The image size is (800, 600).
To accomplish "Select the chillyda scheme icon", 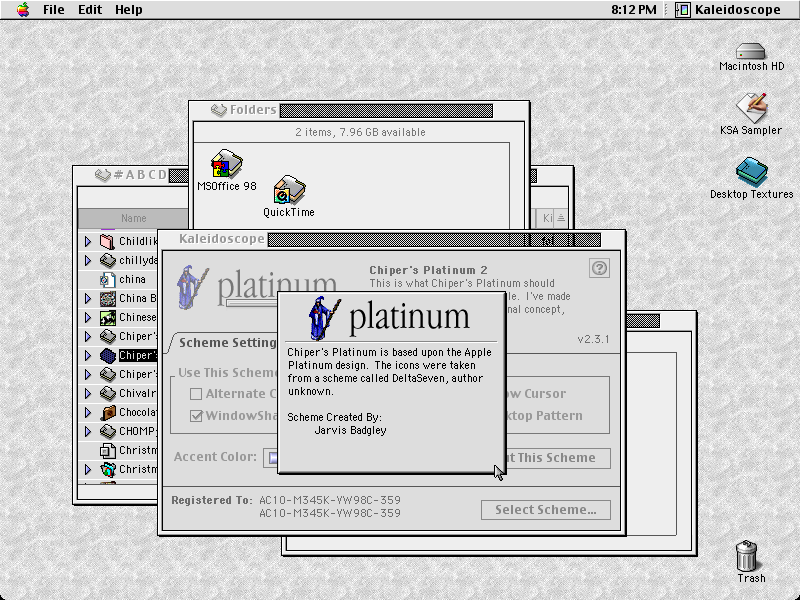I will (108, 260).
